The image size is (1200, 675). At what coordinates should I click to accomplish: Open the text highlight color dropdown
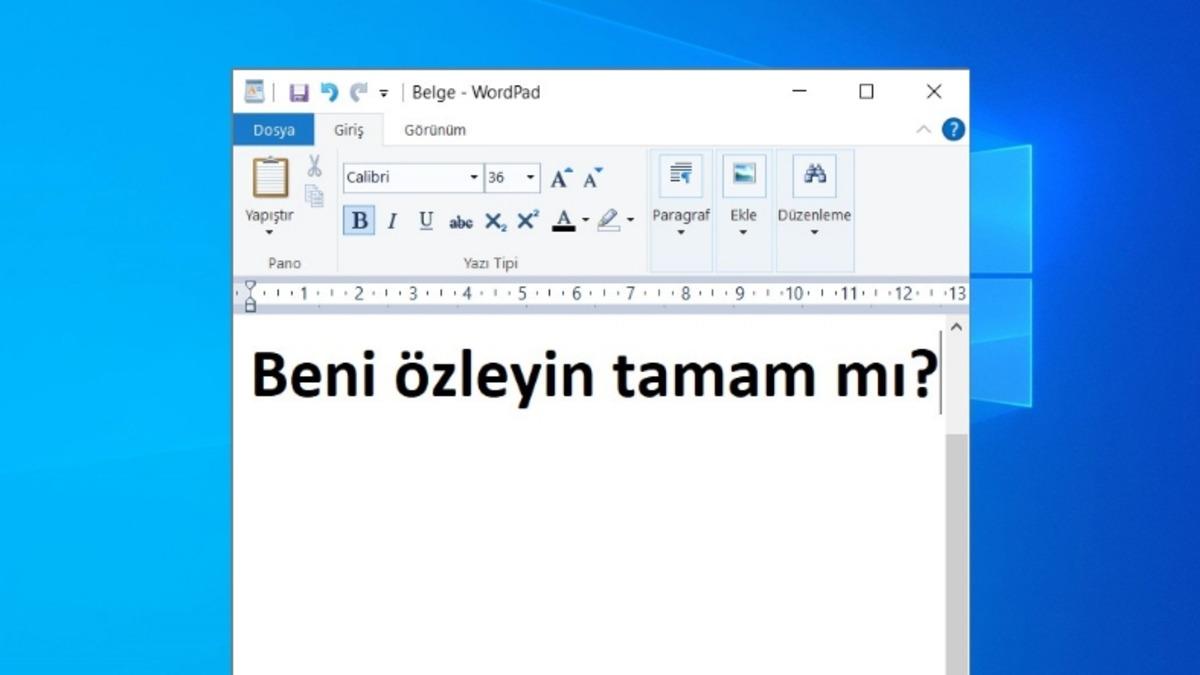[628, 221]
